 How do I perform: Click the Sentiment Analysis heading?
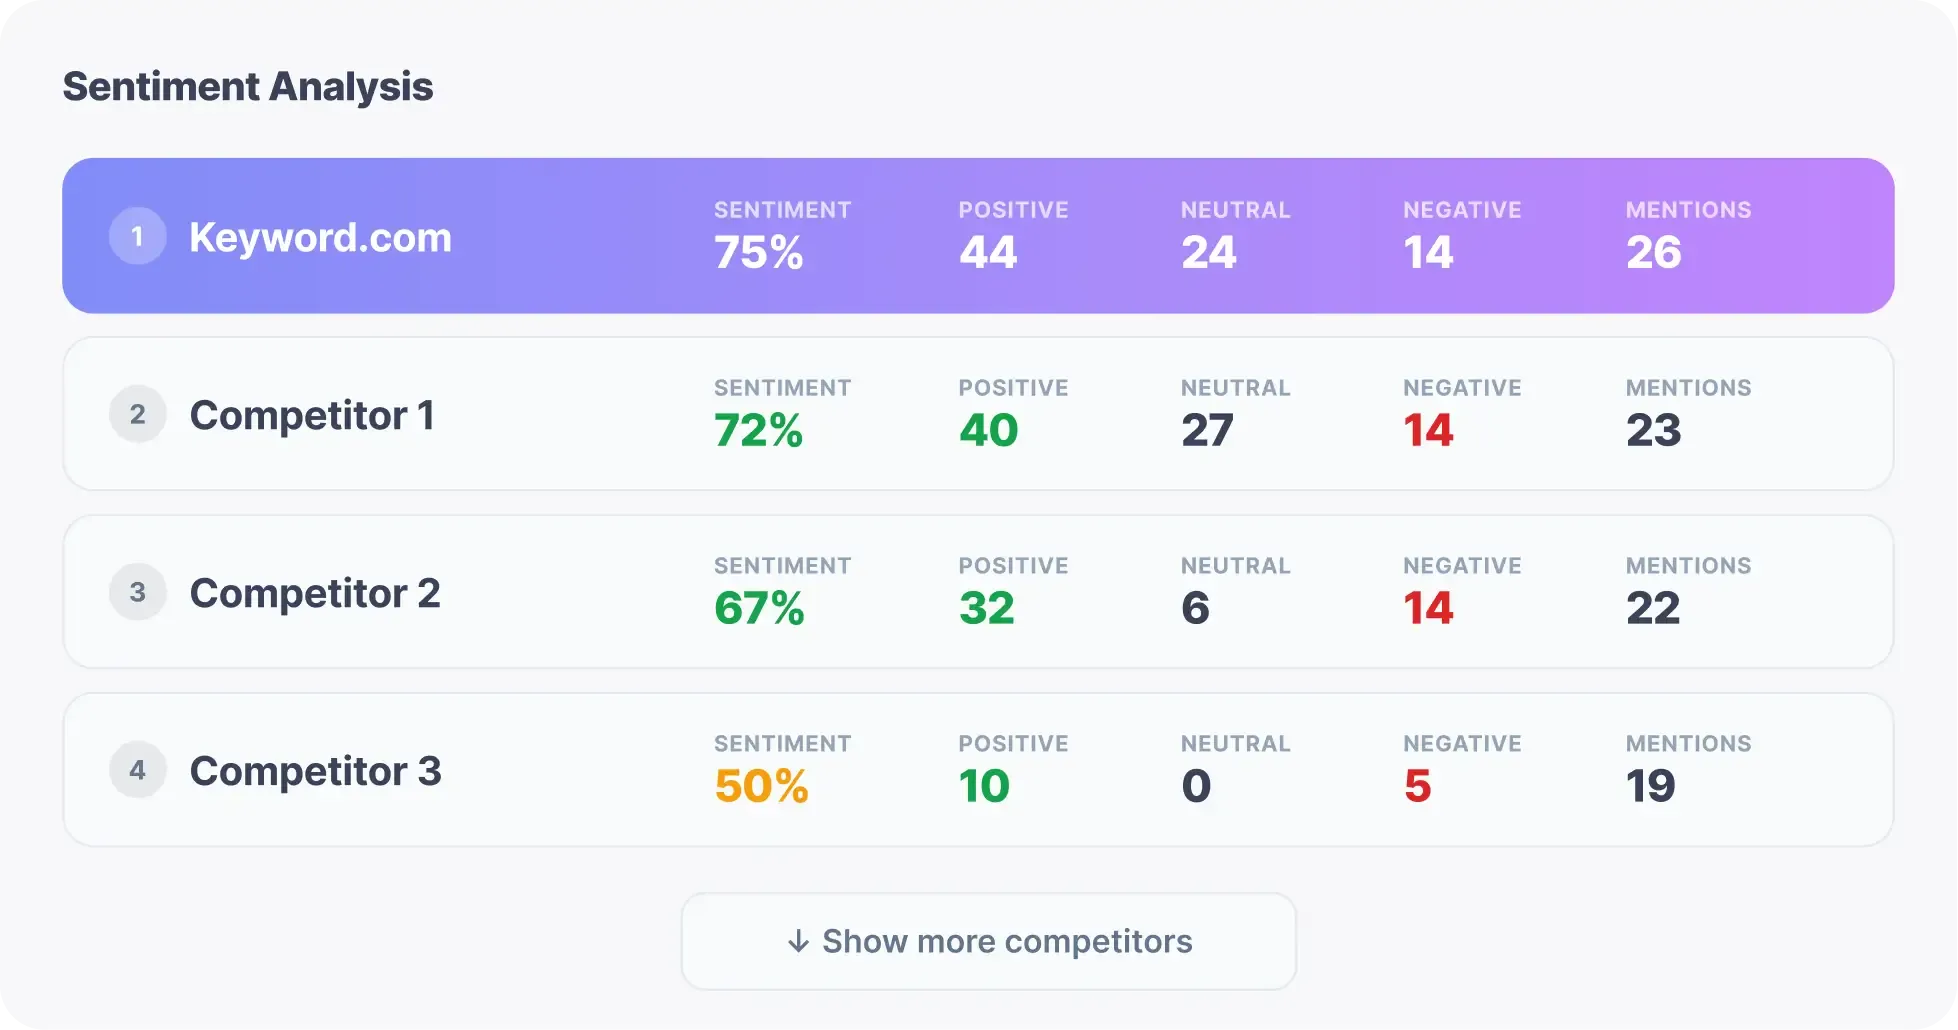[247, 87]
